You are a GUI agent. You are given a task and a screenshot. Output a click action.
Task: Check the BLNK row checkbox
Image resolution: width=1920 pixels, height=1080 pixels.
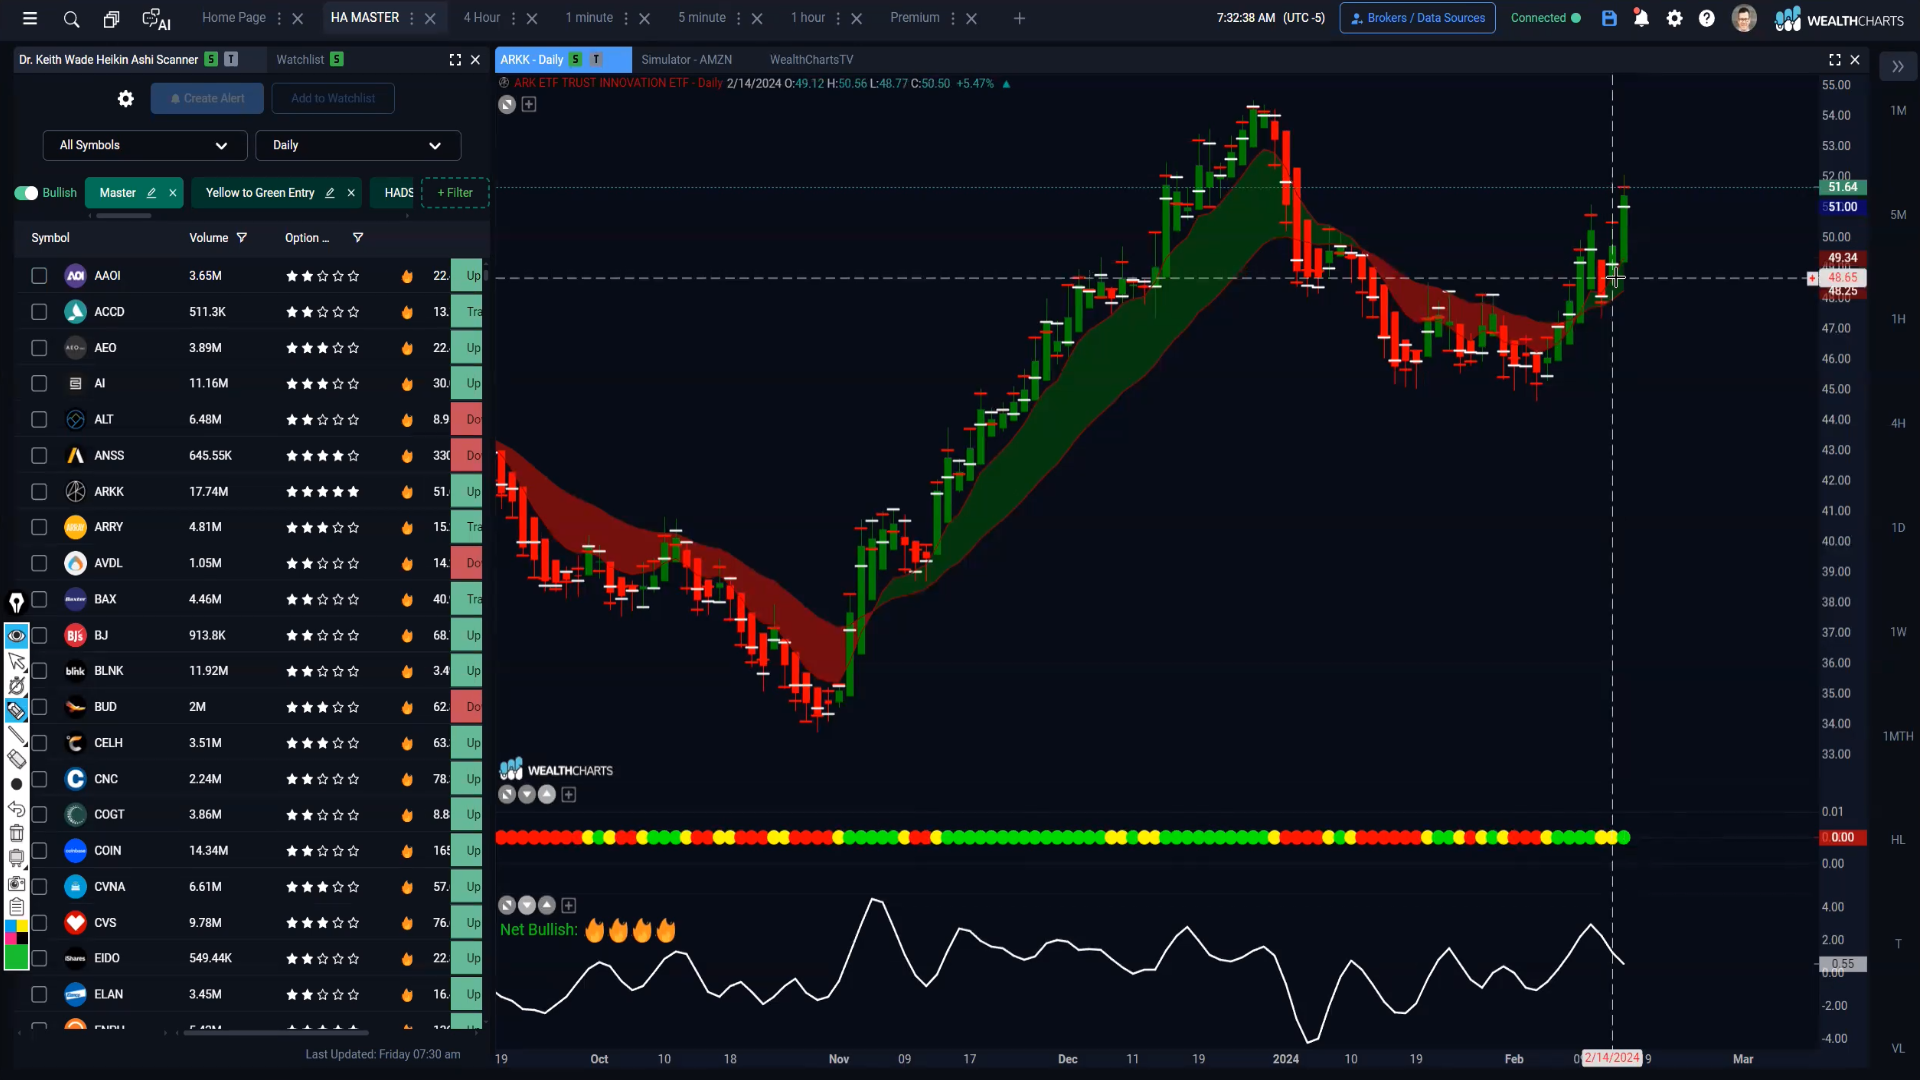[39, 671]
